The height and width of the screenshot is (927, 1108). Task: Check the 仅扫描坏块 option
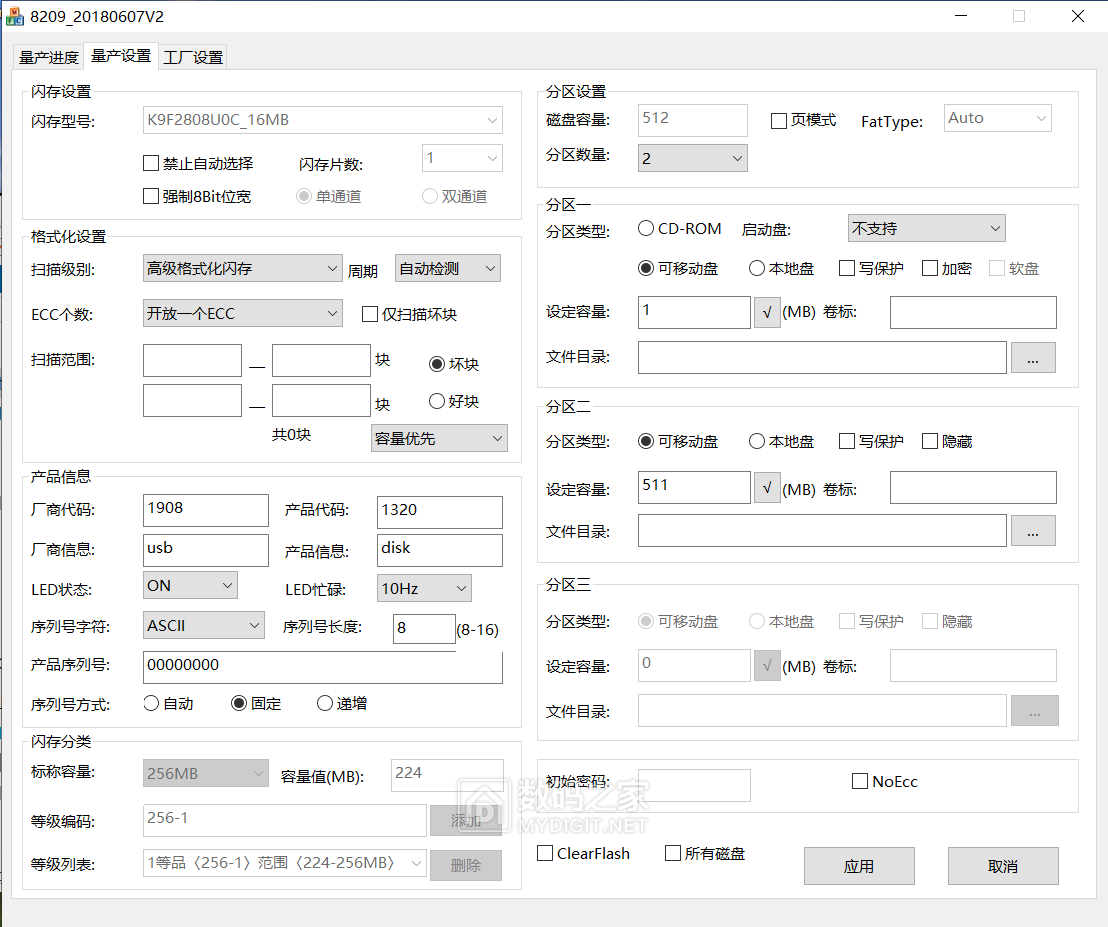point(370,313)
